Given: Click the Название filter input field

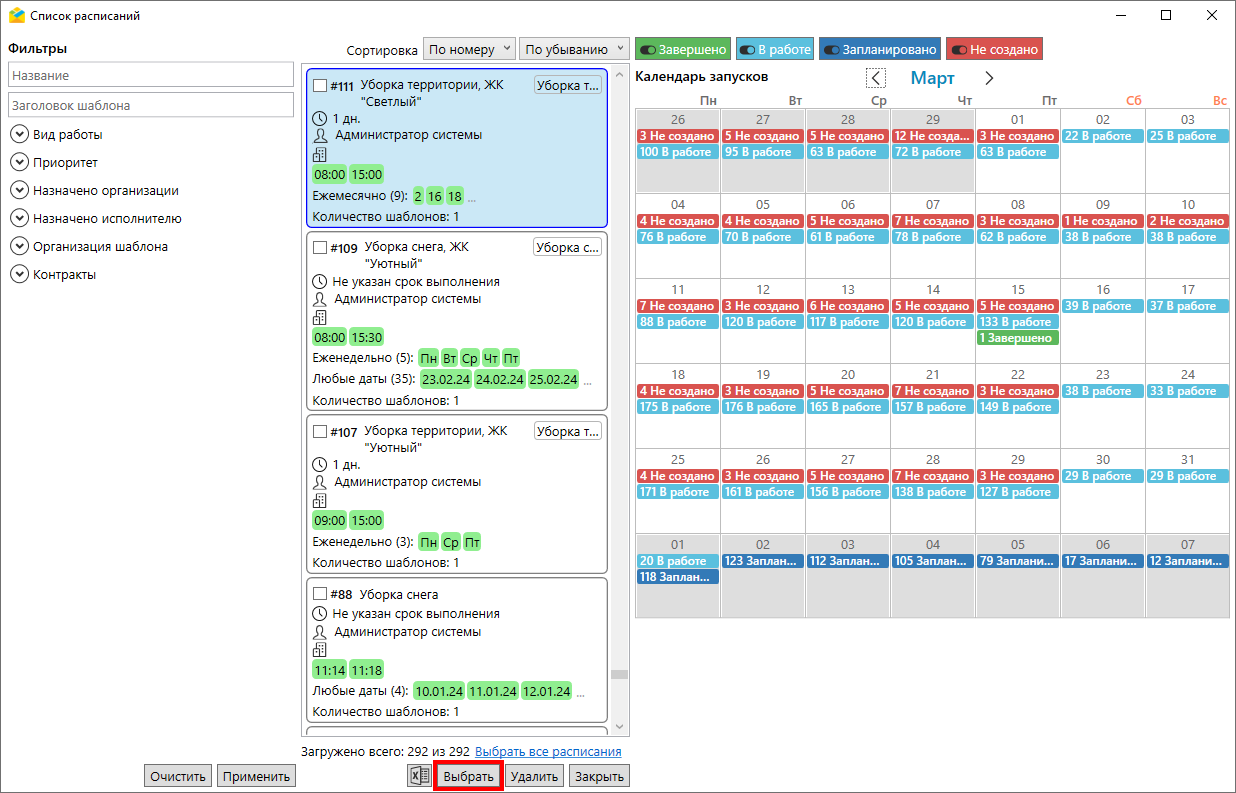Looking at the screenshot, I should pos(151,76).
